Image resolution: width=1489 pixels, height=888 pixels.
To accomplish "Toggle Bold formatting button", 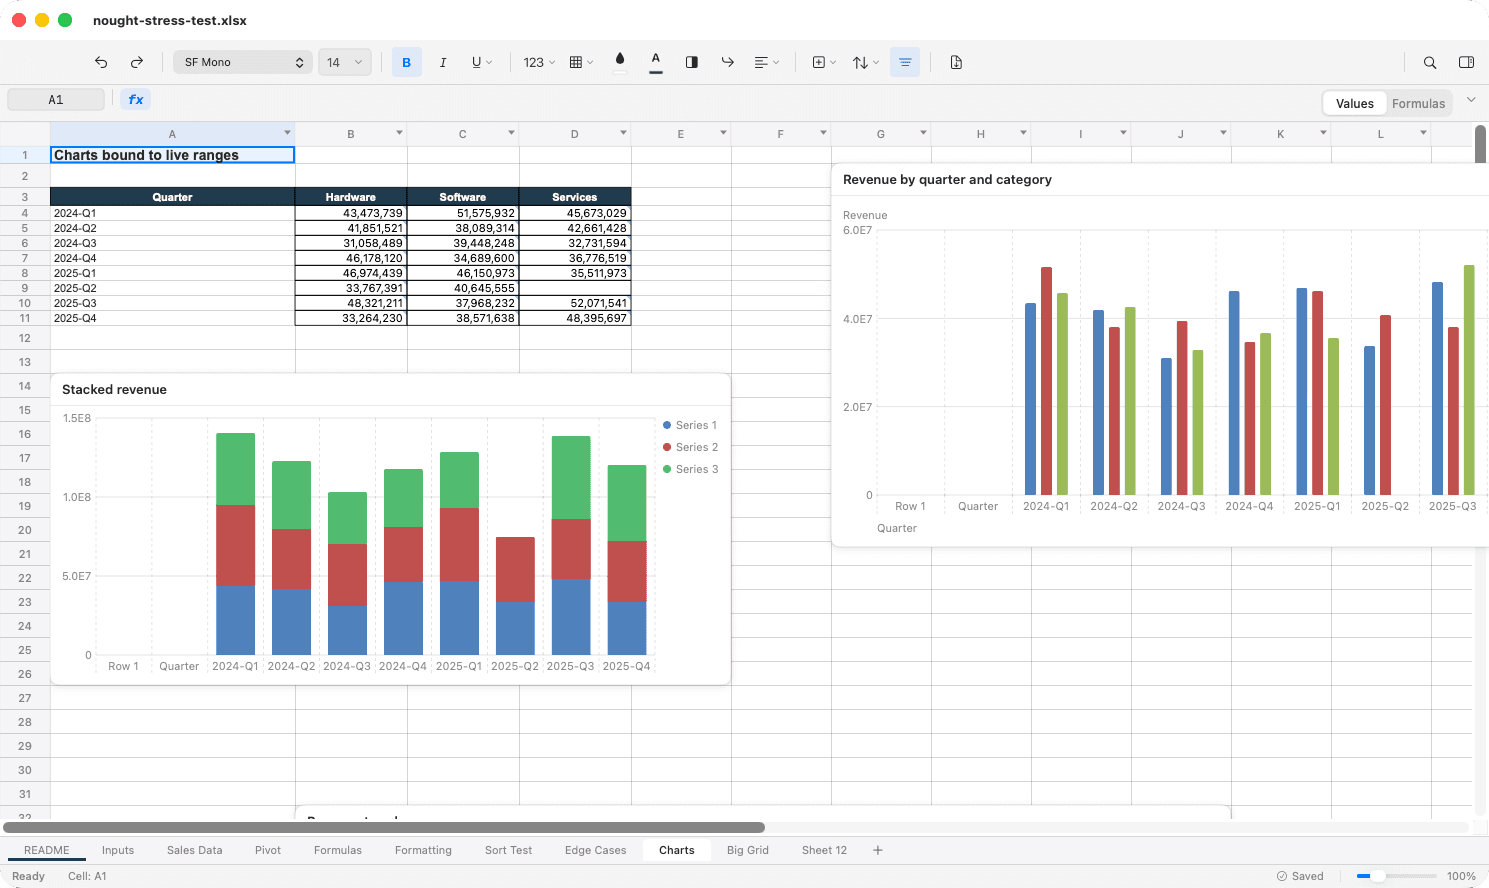I will click(406, 62).
